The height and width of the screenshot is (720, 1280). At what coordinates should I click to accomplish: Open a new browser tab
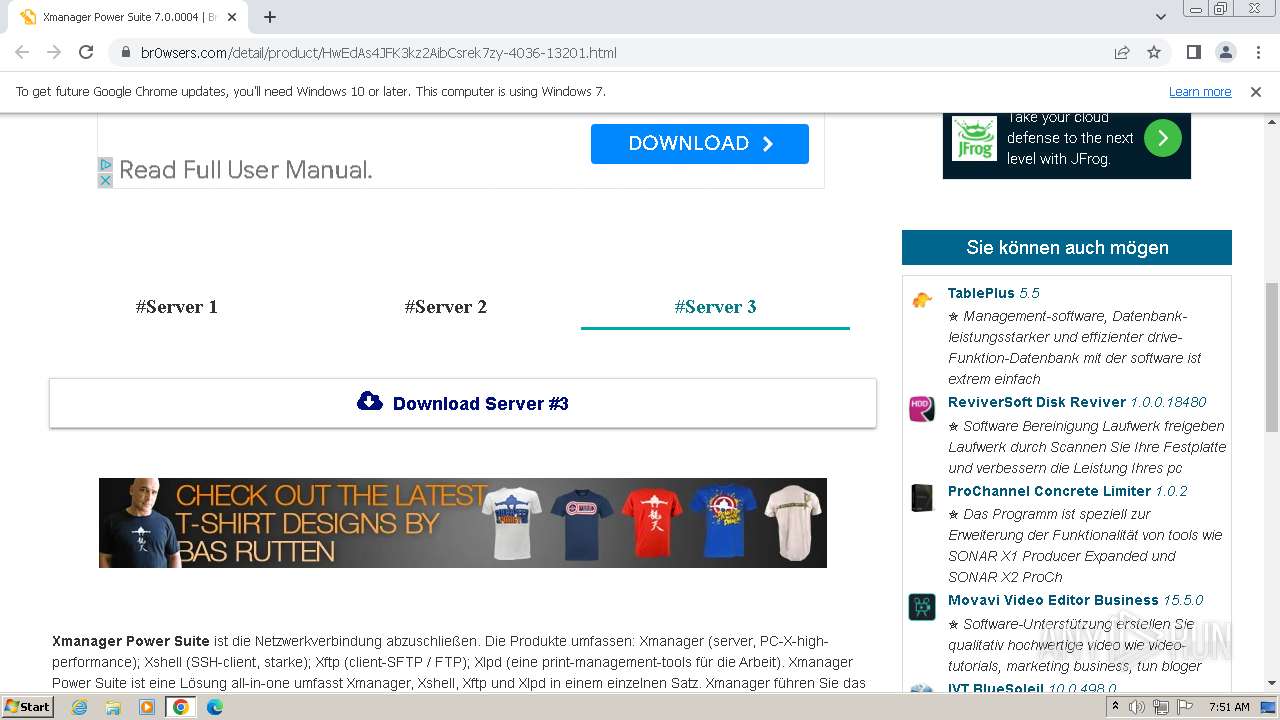270,17
